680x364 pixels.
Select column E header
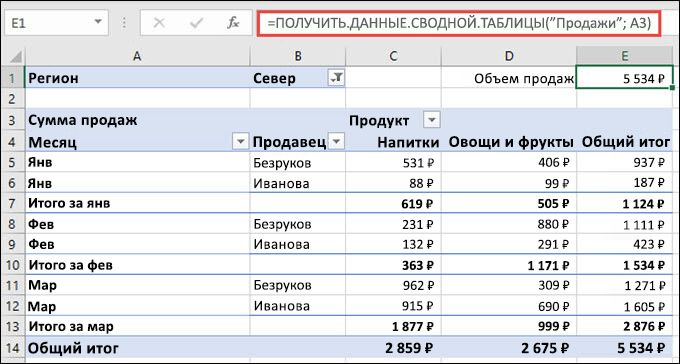(625, 56)
